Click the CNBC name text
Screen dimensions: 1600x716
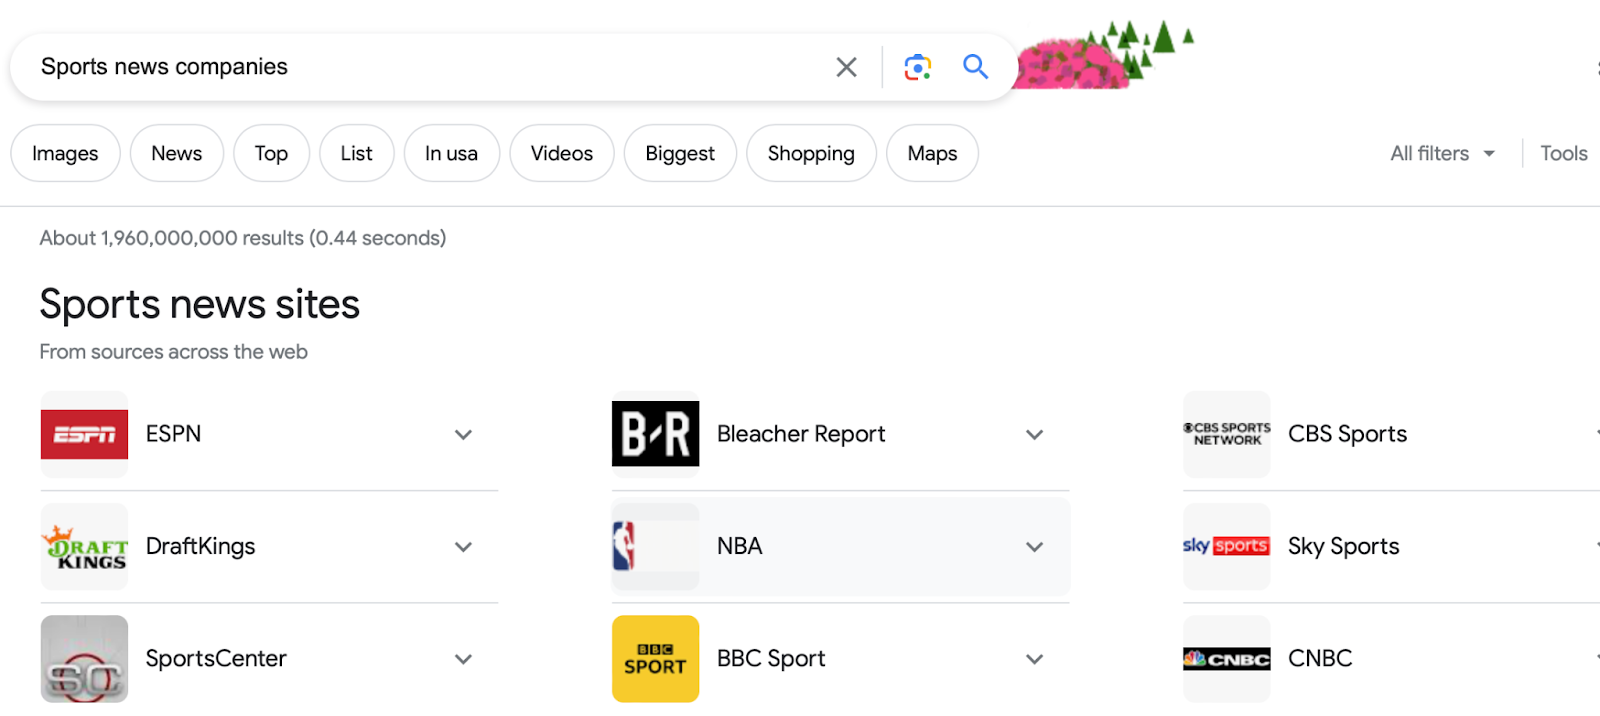1320,658
